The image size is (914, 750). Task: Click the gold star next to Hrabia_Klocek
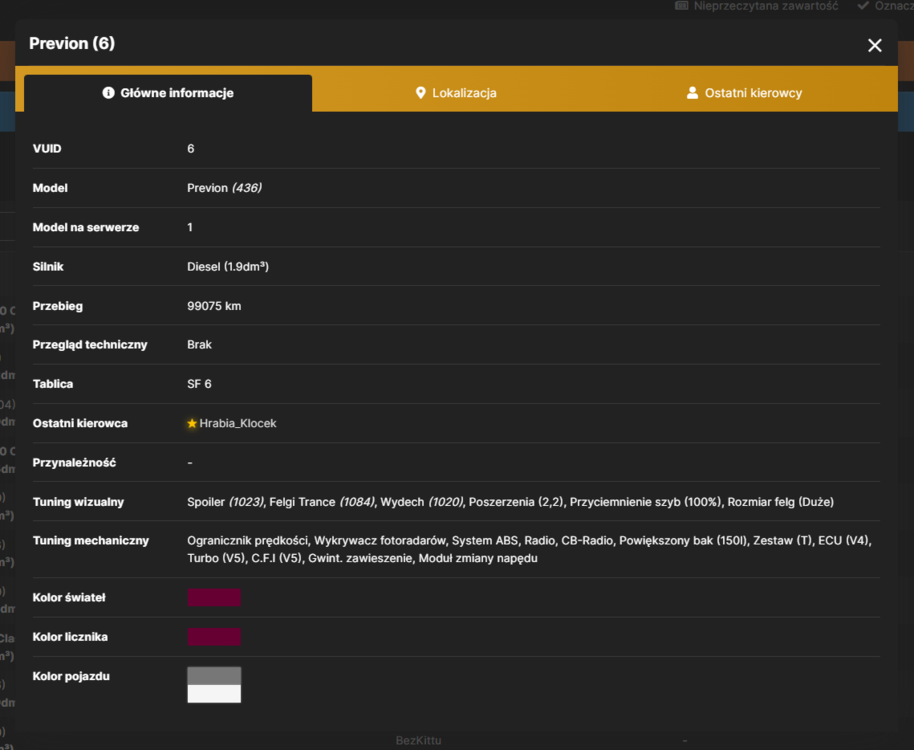[192, 424]
